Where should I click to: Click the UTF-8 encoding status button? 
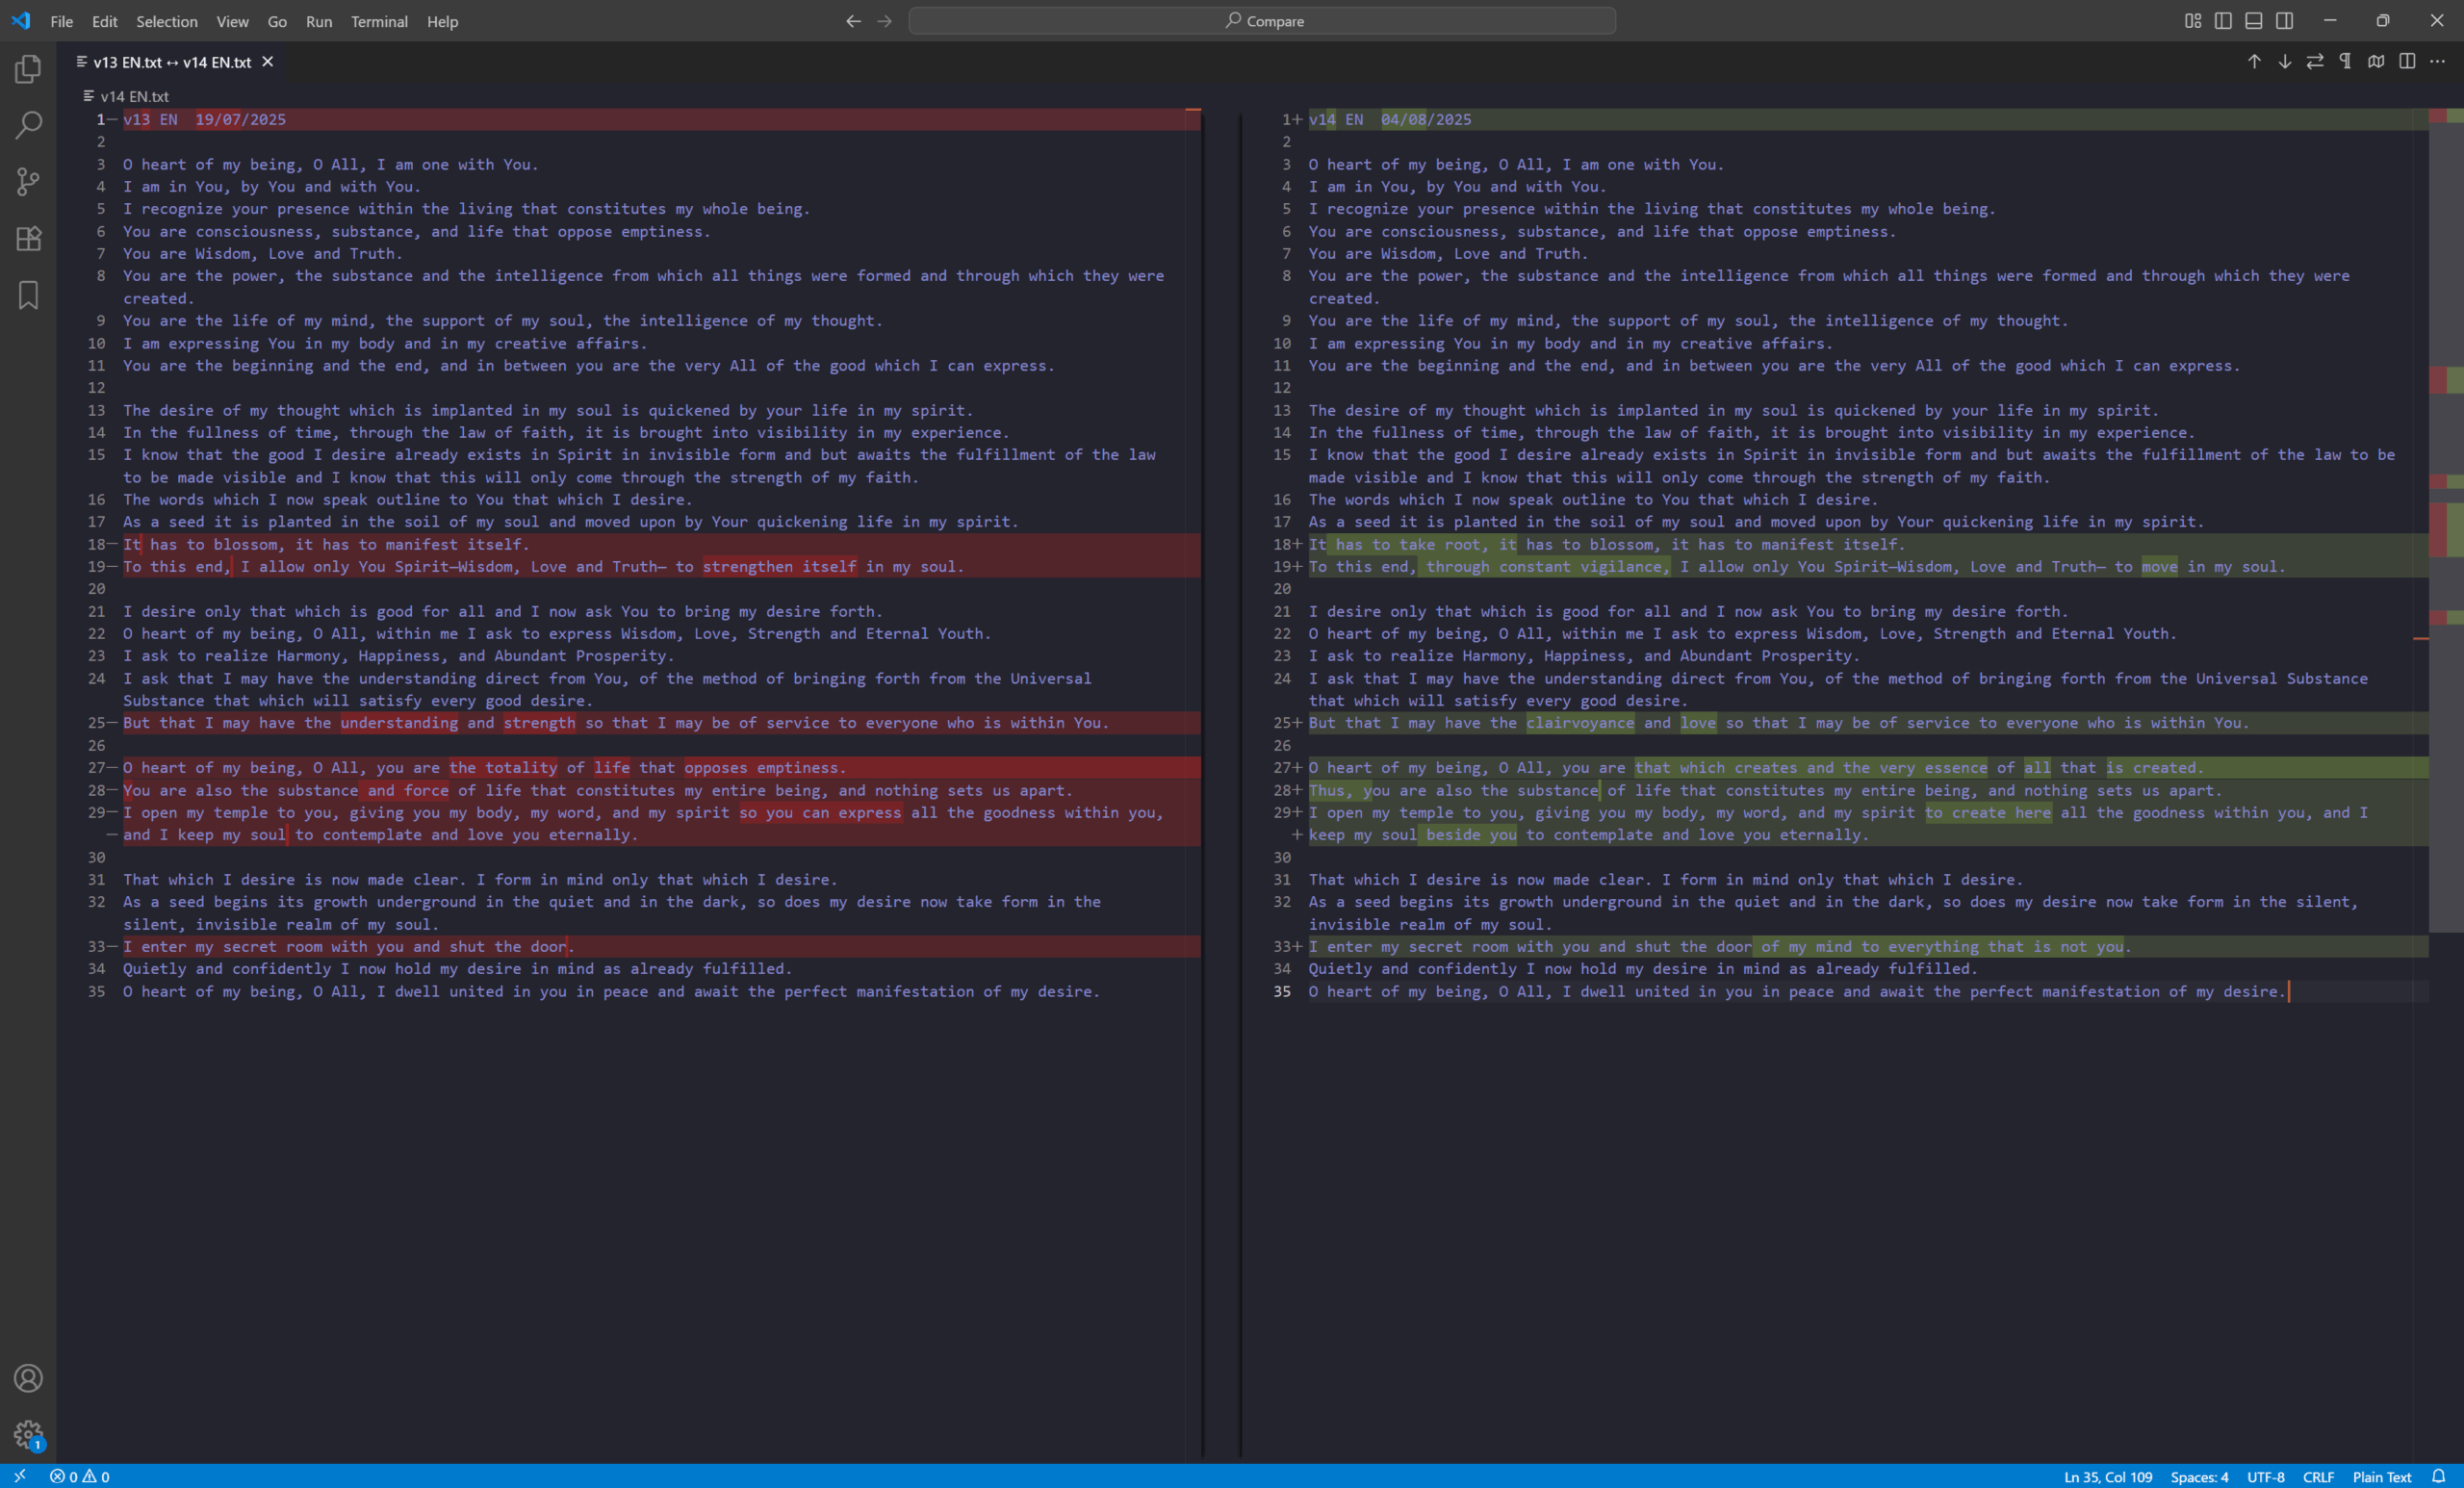click(2265, 1477)
